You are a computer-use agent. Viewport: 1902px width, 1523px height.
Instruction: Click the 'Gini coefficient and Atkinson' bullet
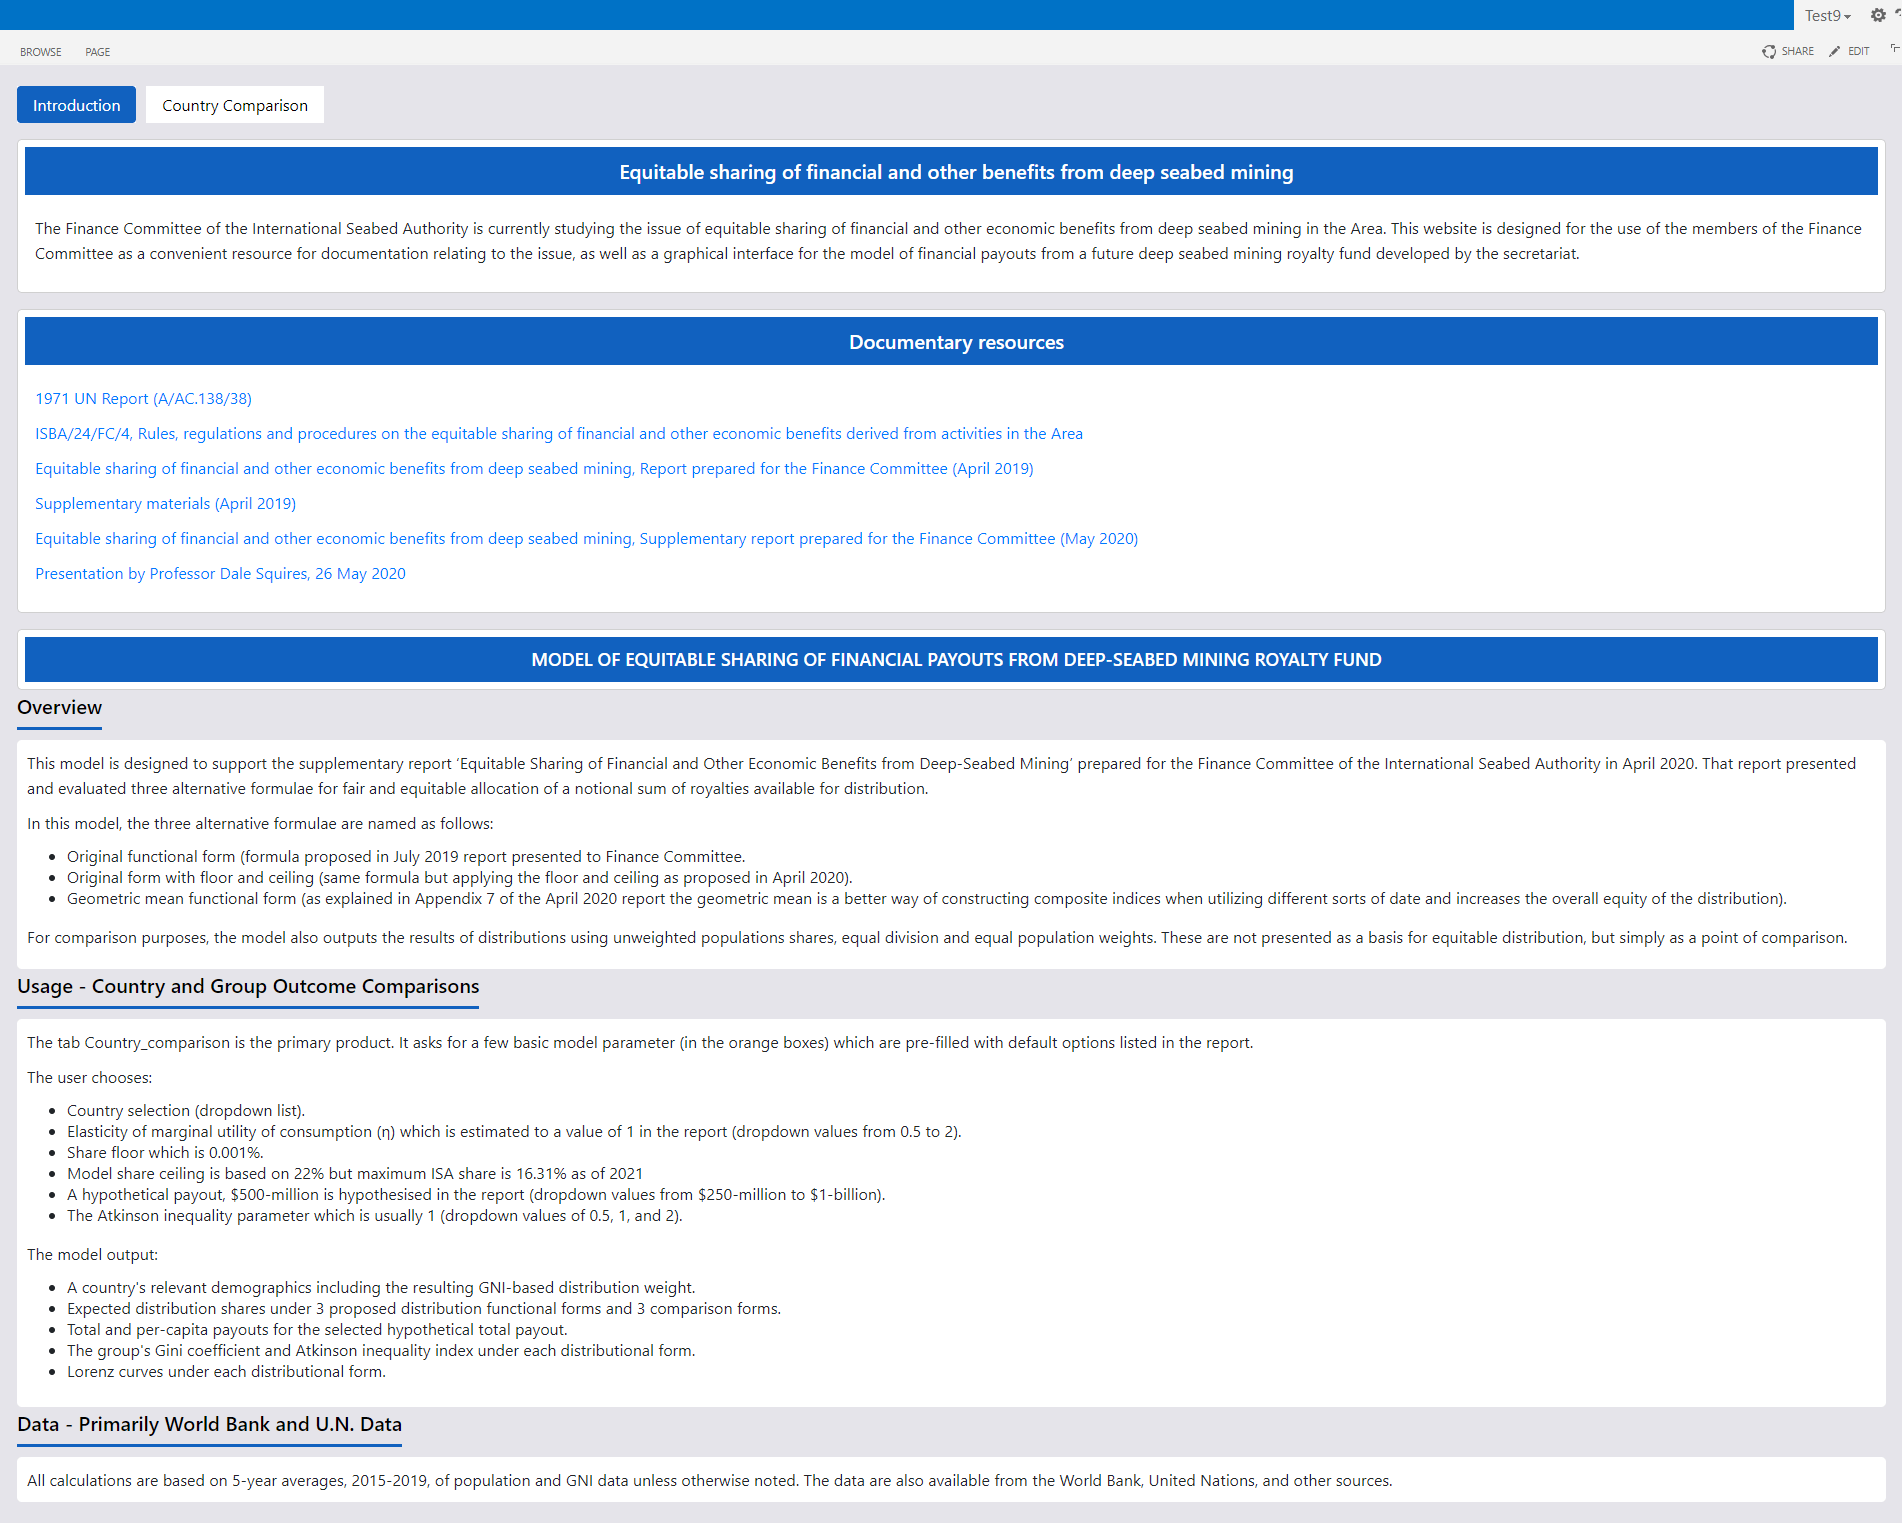tap(381, 1350)
